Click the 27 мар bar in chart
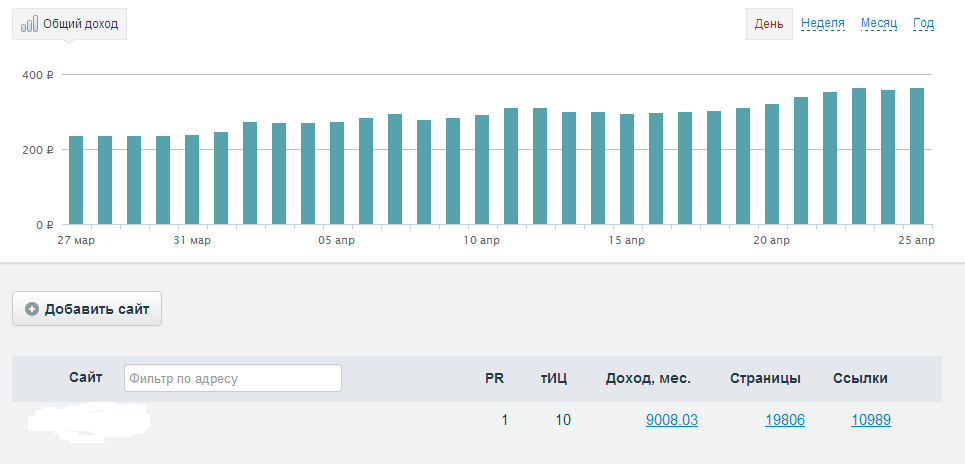The height and width of the screenshot is (464, 965). tap(76, 180)
